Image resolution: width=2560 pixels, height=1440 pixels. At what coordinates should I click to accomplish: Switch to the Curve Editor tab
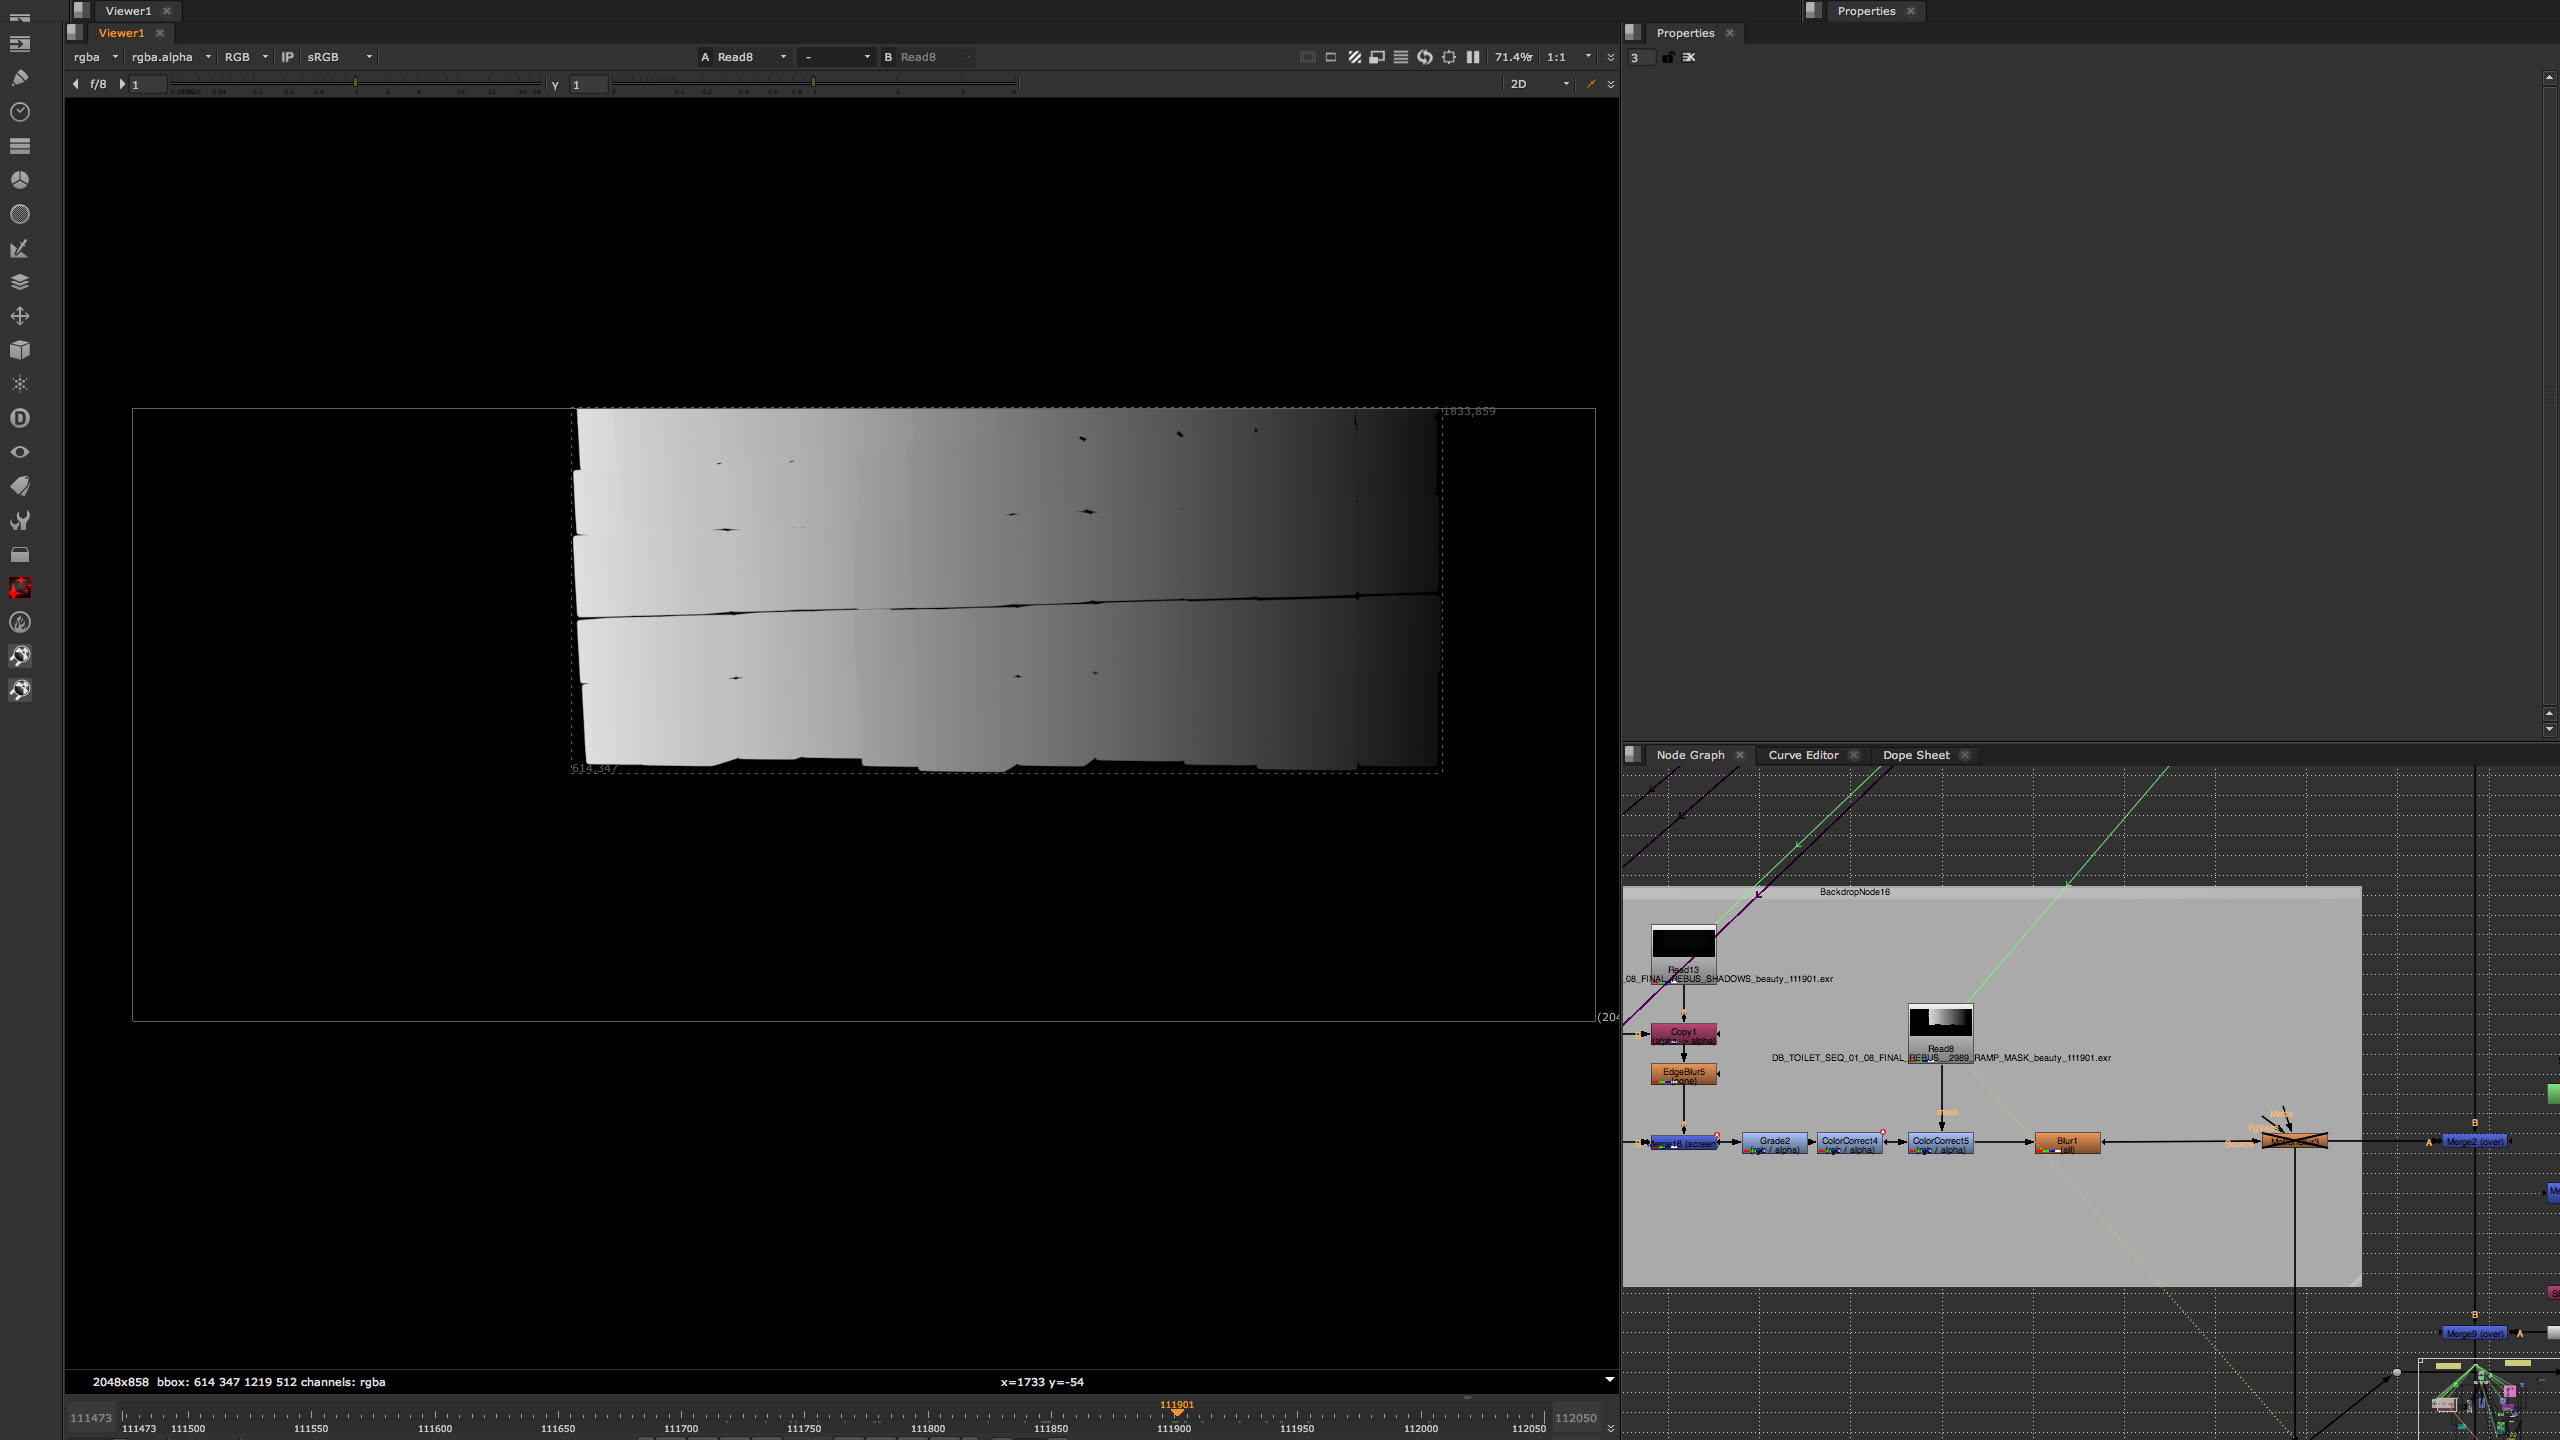click(1803, 755)
